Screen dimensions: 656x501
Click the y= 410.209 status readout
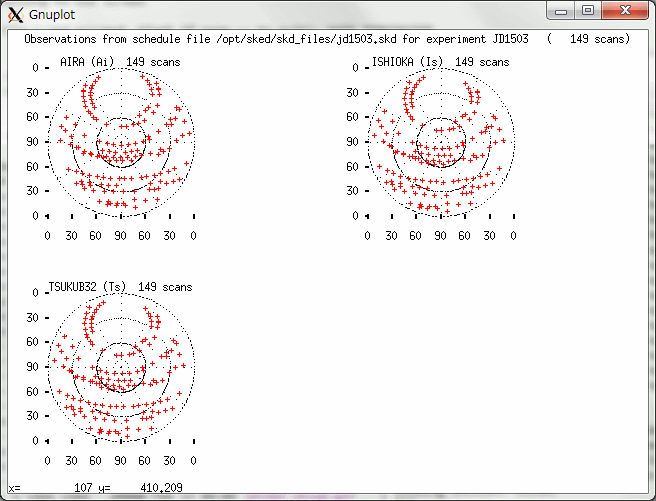click(141, 488)
